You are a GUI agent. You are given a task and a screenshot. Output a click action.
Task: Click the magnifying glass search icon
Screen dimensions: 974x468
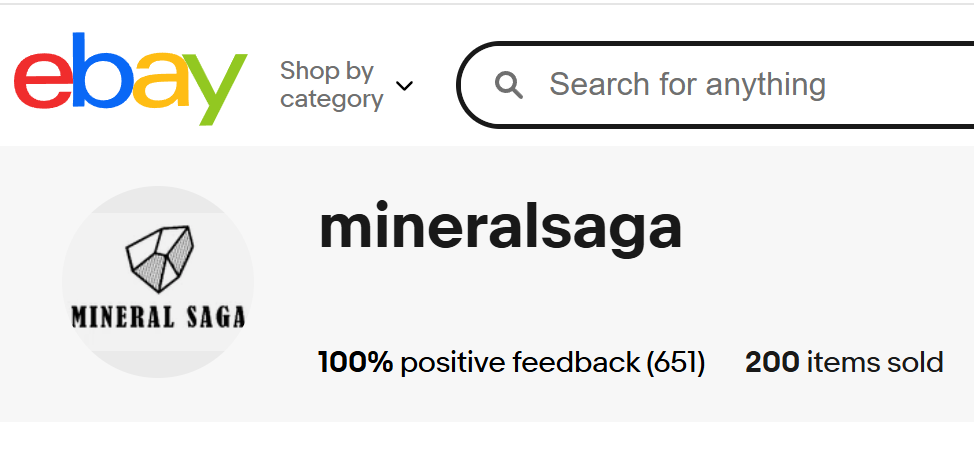click(509, 85)
